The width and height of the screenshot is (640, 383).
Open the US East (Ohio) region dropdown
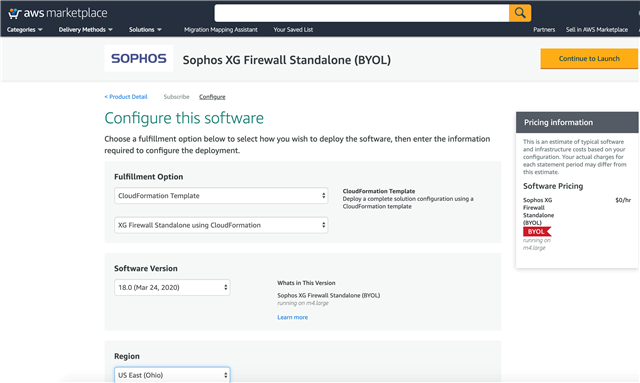[x=172, y=375]
